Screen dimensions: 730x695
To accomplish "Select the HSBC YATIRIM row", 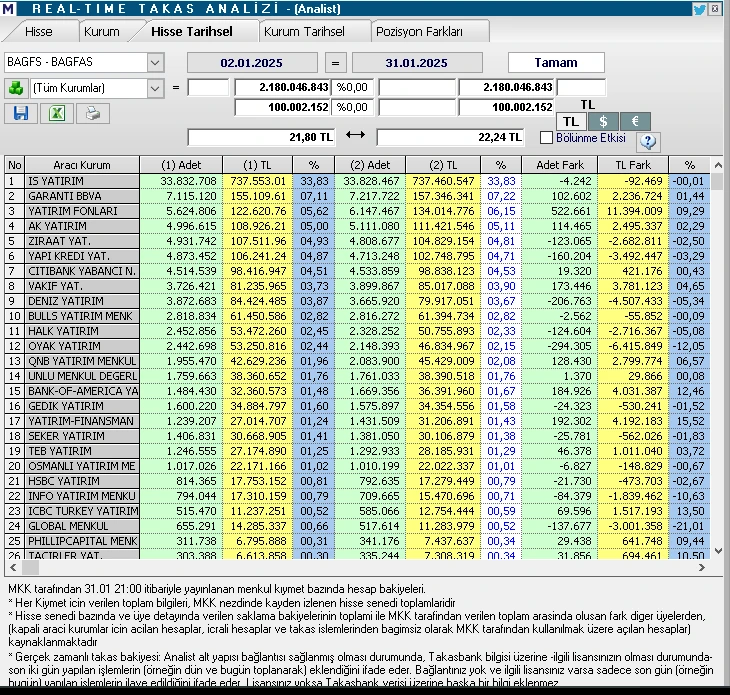I will pos(357,481).
